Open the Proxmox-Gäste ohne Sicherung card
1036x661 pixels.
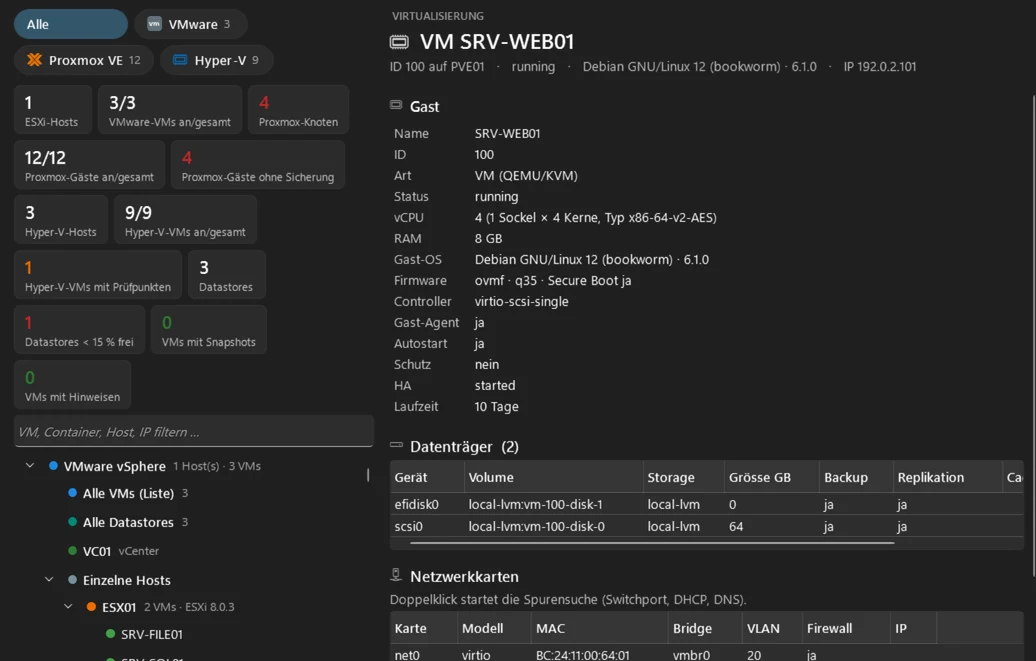click(258, 165)
